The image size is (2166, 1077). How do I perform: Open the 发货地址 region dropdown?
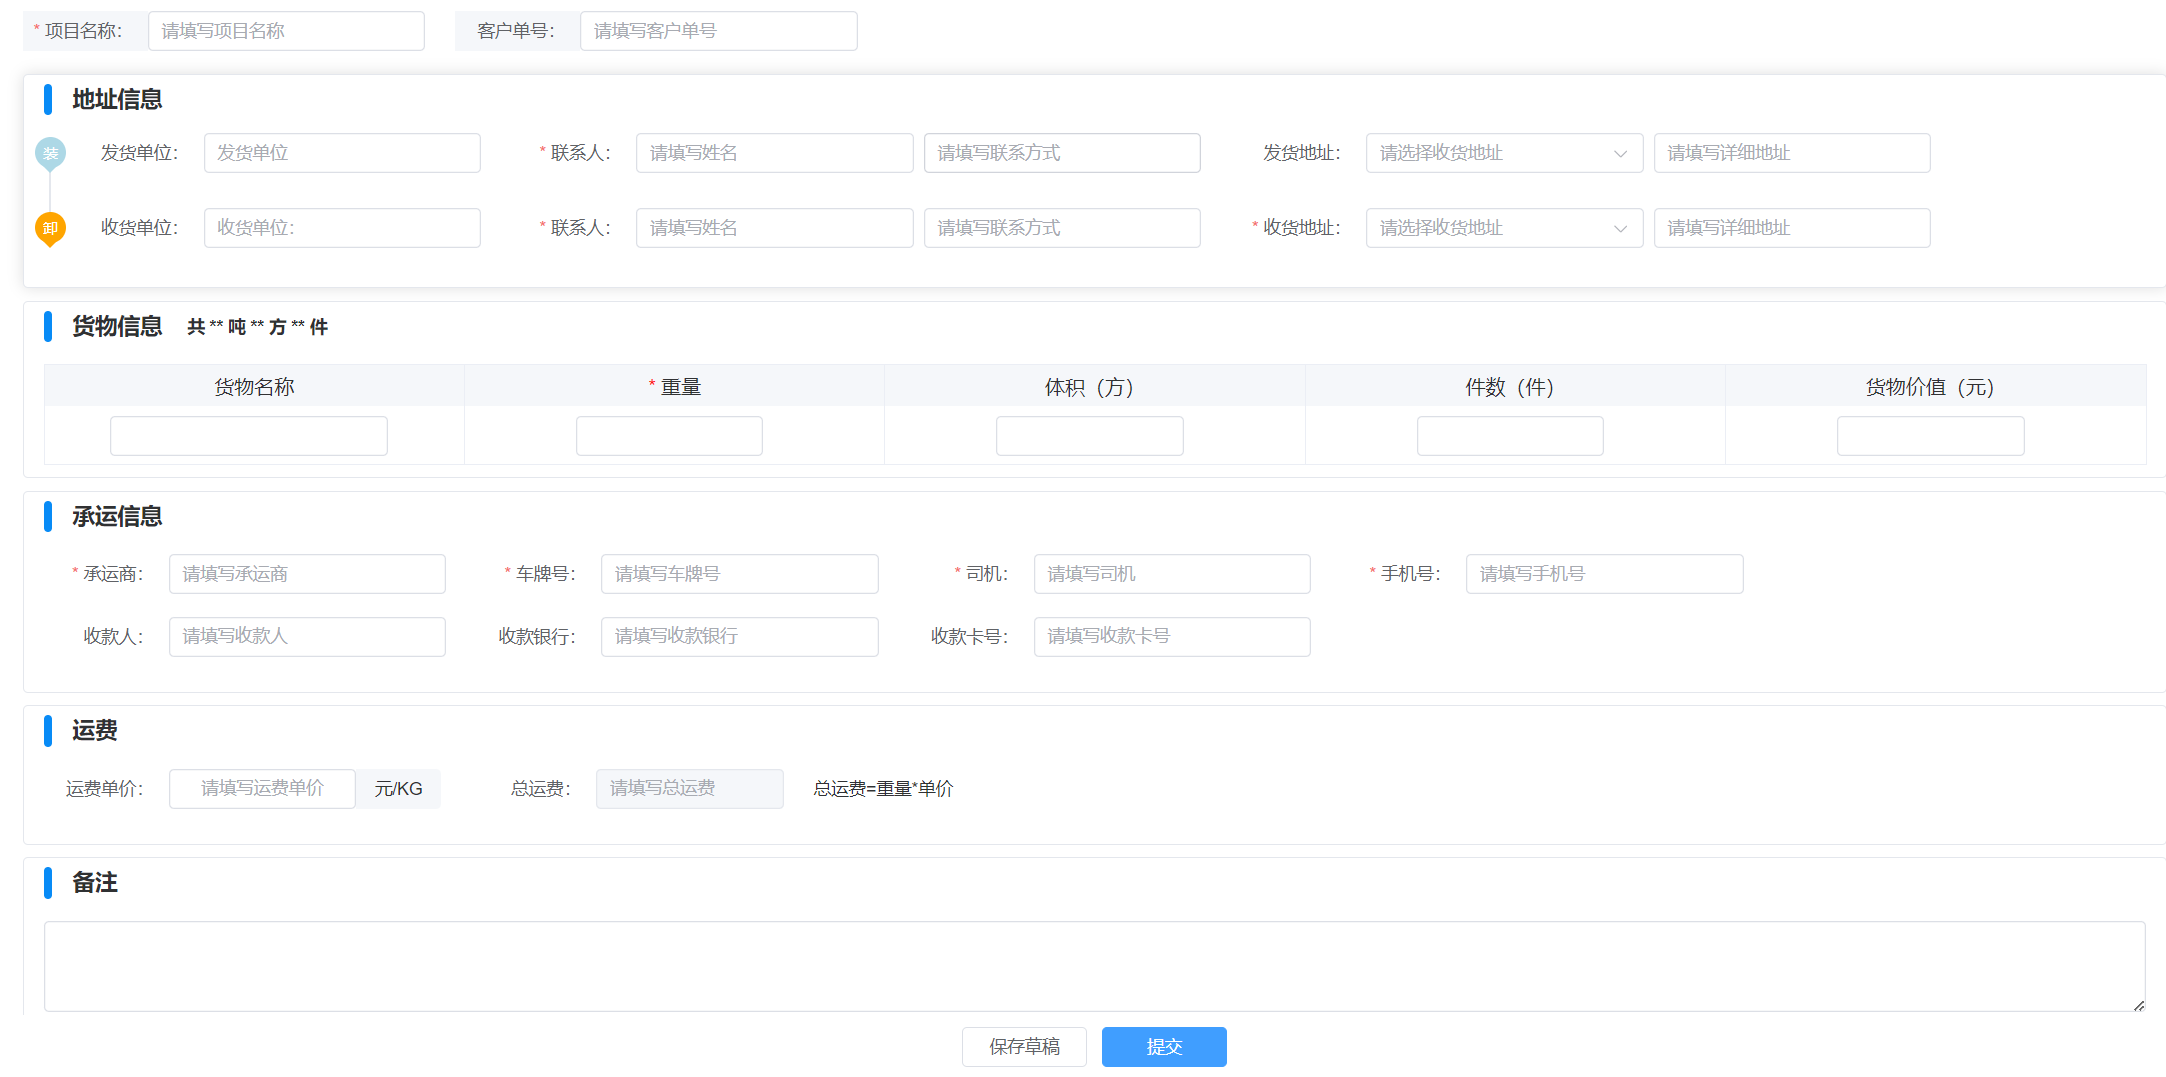(1504, 153)
